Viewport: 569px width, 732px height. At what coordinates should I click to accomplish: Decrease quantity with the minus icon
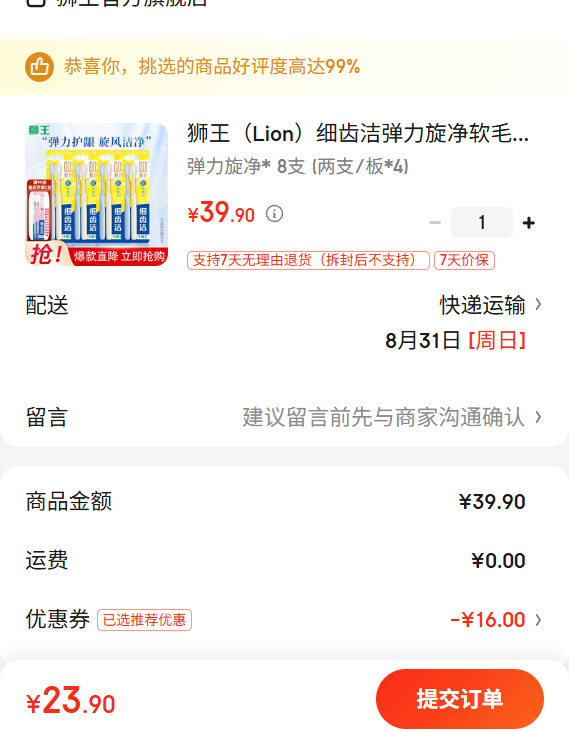pos(435,223)
